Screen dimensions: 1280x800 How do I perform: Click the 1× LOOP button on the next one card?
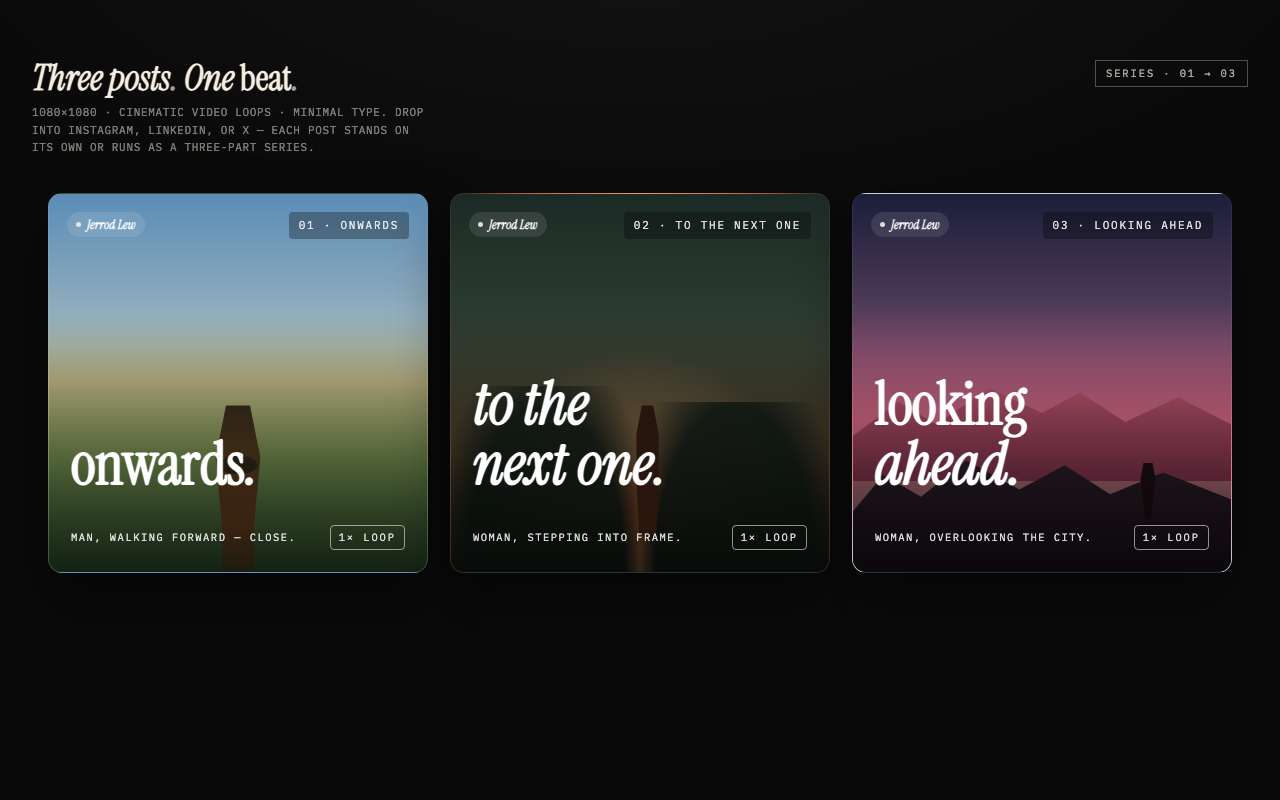pyautogui.click(x=769, y=537)
